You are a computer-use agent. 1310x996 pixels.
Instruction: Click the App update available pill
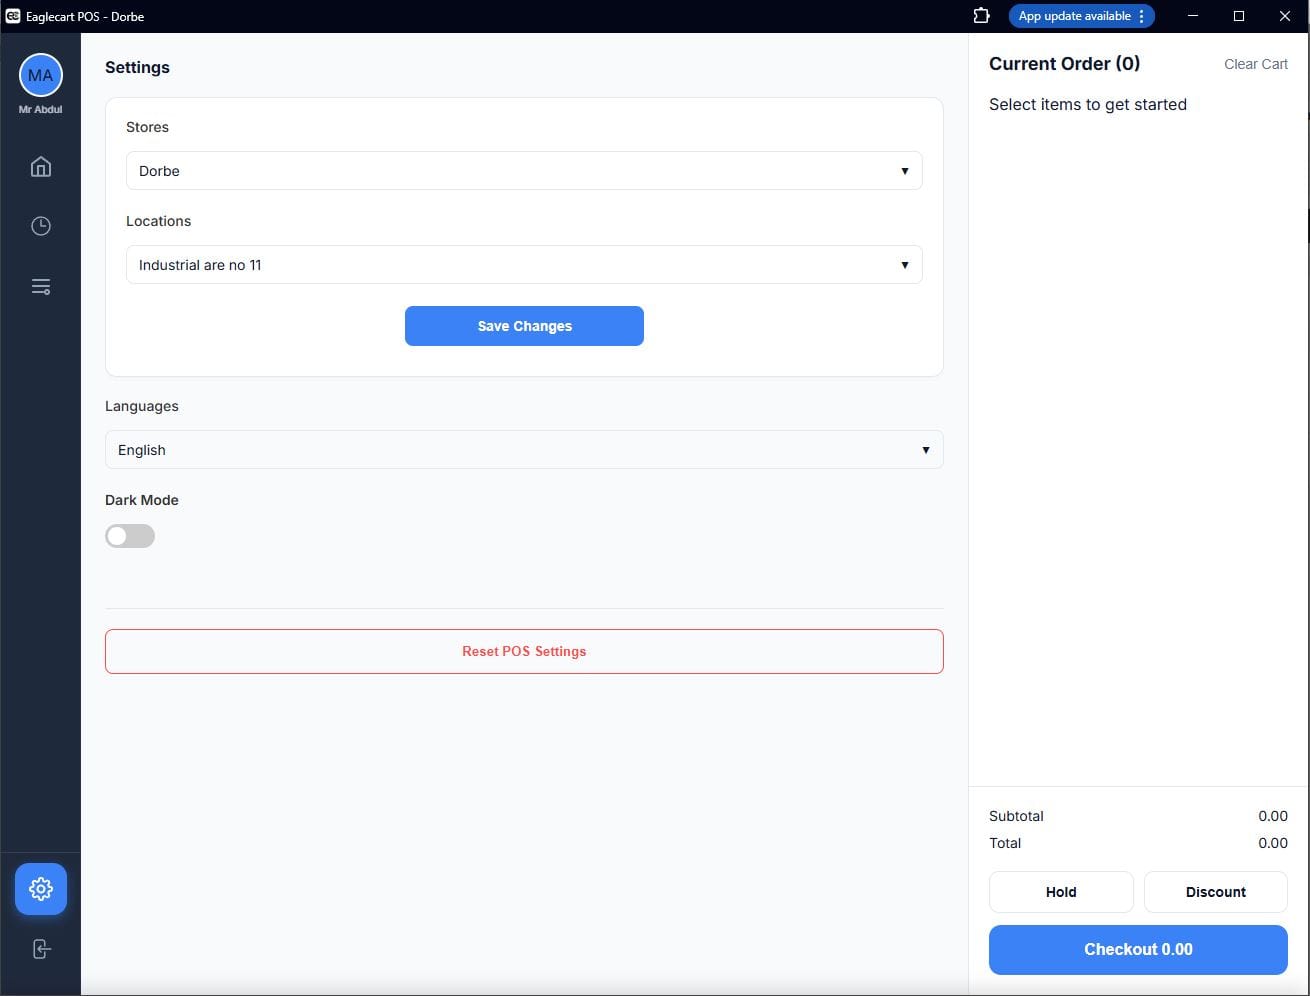pos(1081,16)
